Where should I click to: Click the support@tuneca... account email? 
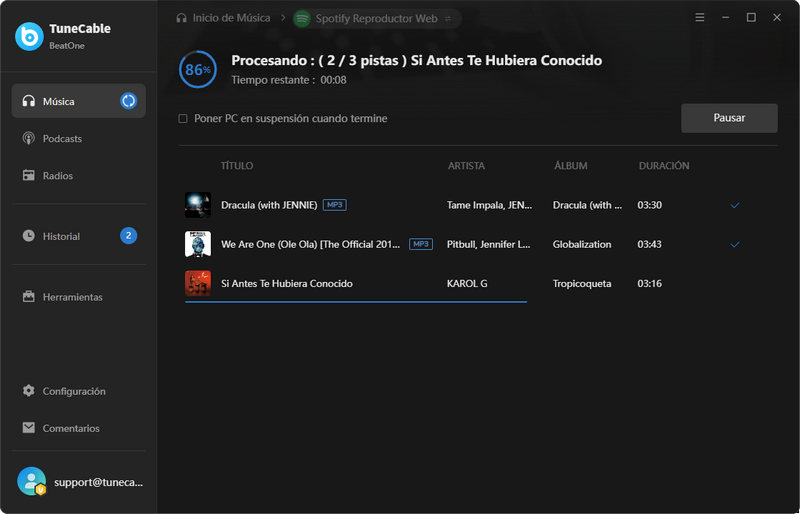click(x=98, y=482)
